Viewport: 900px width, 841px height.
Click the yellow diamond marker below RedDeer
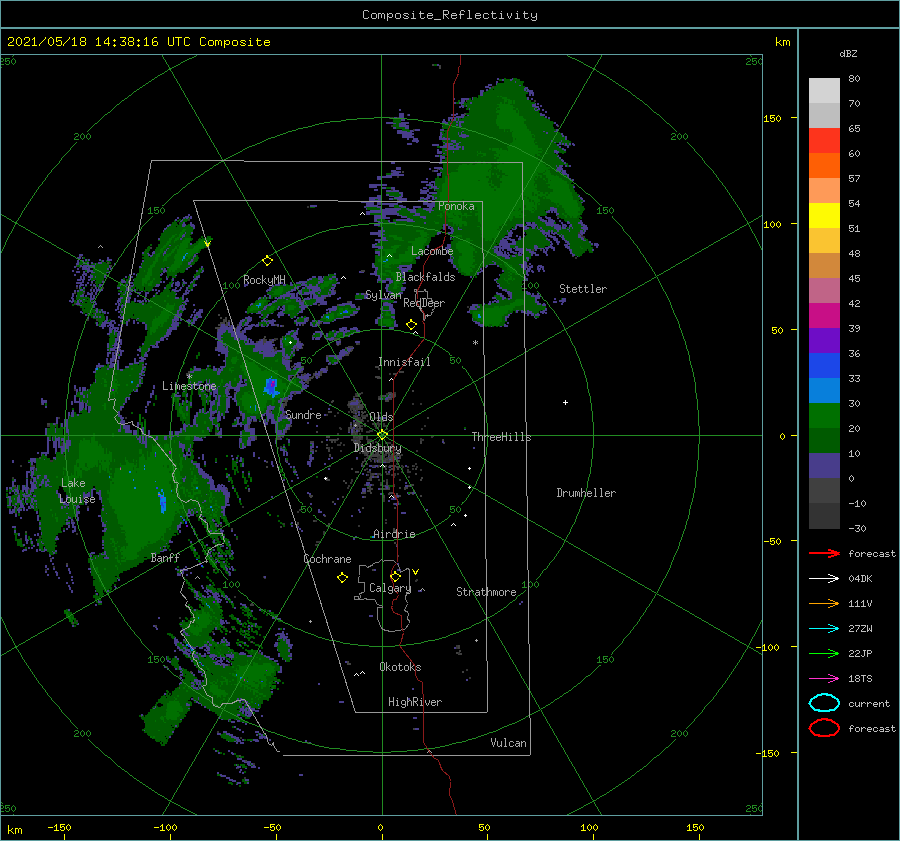click(x=411, y=325)
